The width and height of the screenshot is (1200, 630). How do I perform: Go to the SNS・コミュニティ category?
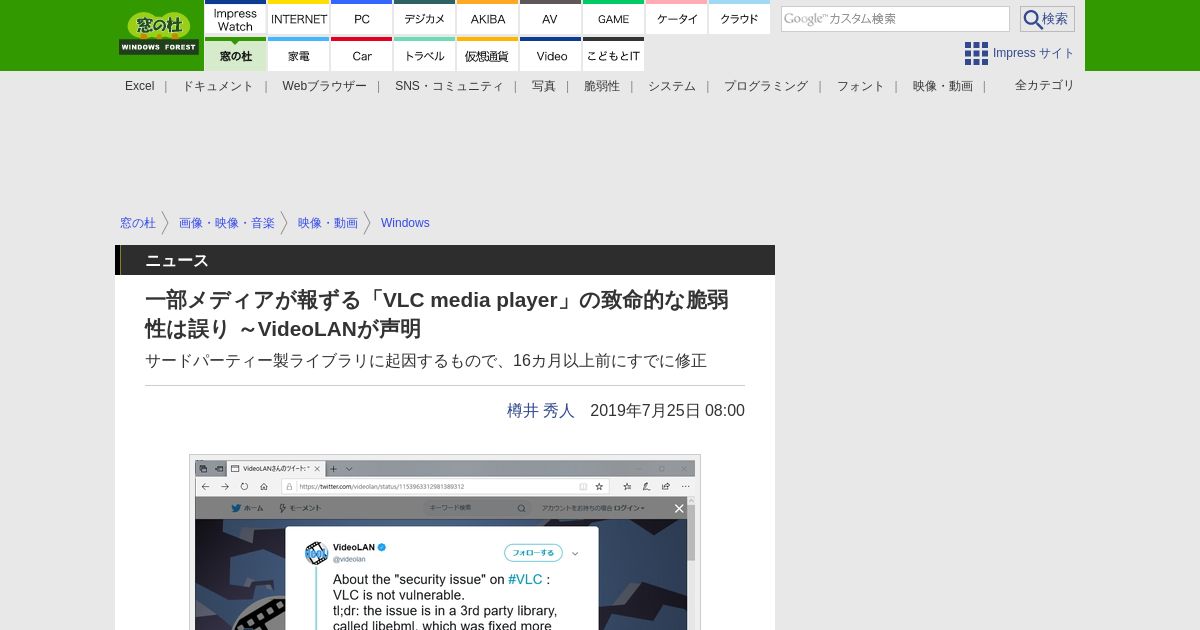click(x=449, y=86)
